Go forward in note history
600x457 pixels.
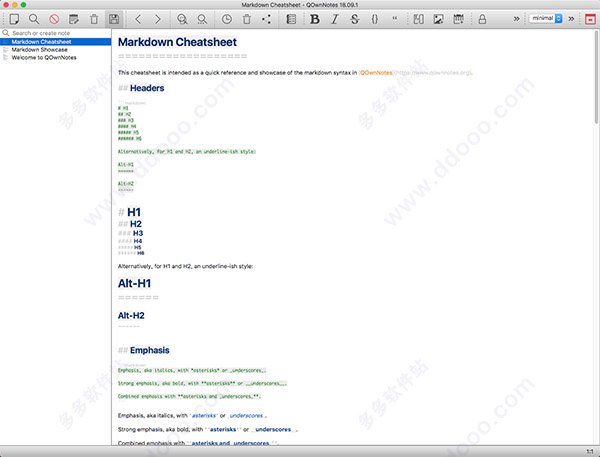tap(158, 19)
